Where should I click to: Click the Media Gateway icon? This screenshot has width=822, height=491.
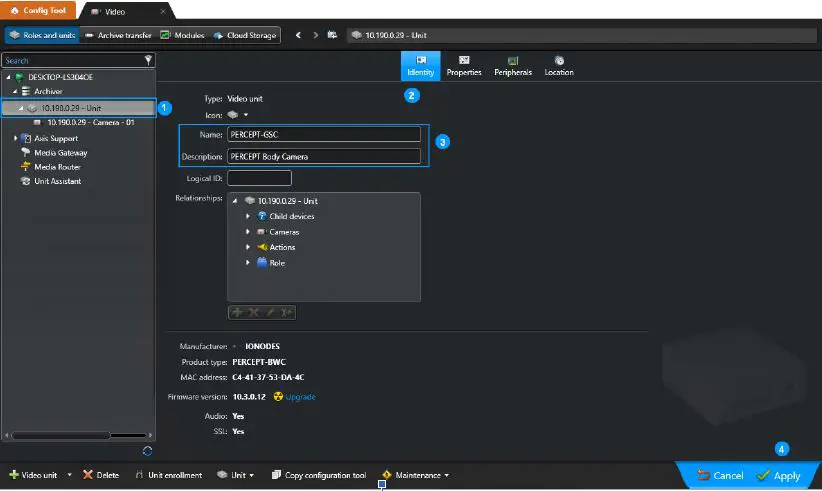tap(25, 152)
